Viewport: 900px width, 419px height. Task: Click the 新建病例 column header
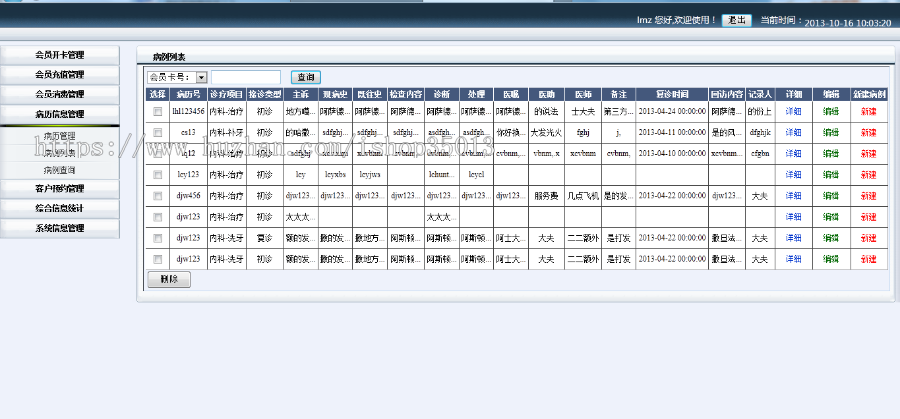click(869, 94)
